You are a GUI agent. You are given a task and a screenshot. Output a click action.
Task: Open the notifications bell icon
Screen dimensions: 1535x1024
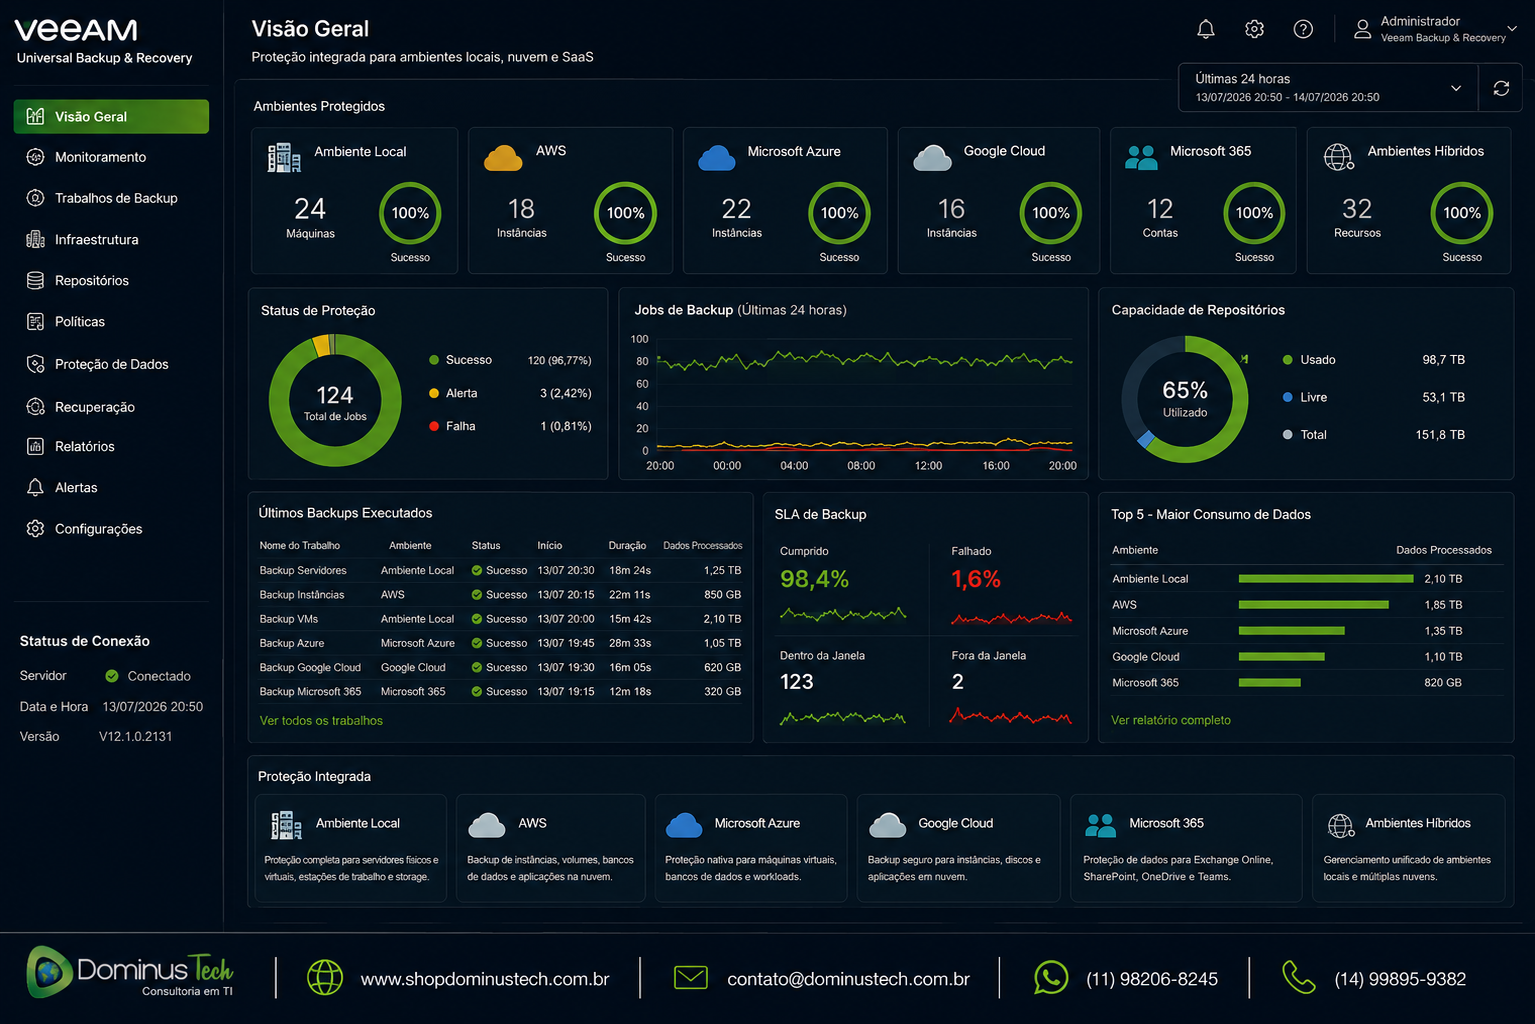(x=1206, y=29)
